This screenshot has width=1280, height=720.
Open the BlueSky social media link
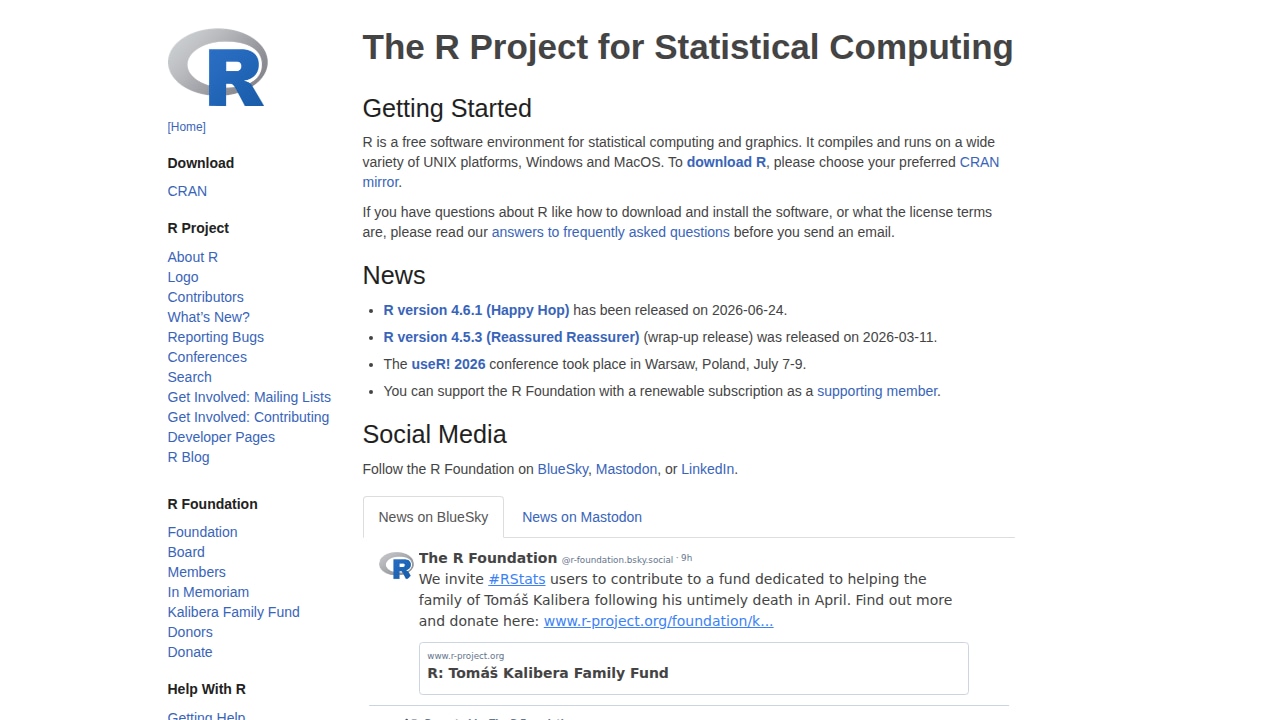click(x=563, y=469)
